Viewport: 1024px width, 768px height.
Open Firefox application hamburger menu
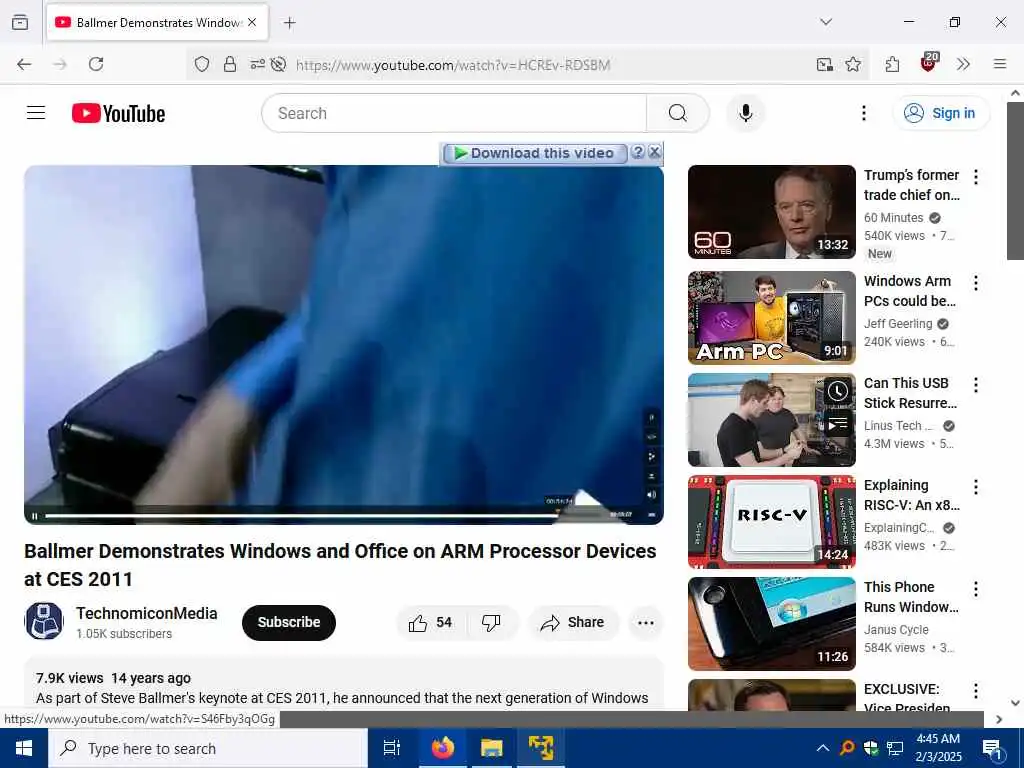[999, 64]
